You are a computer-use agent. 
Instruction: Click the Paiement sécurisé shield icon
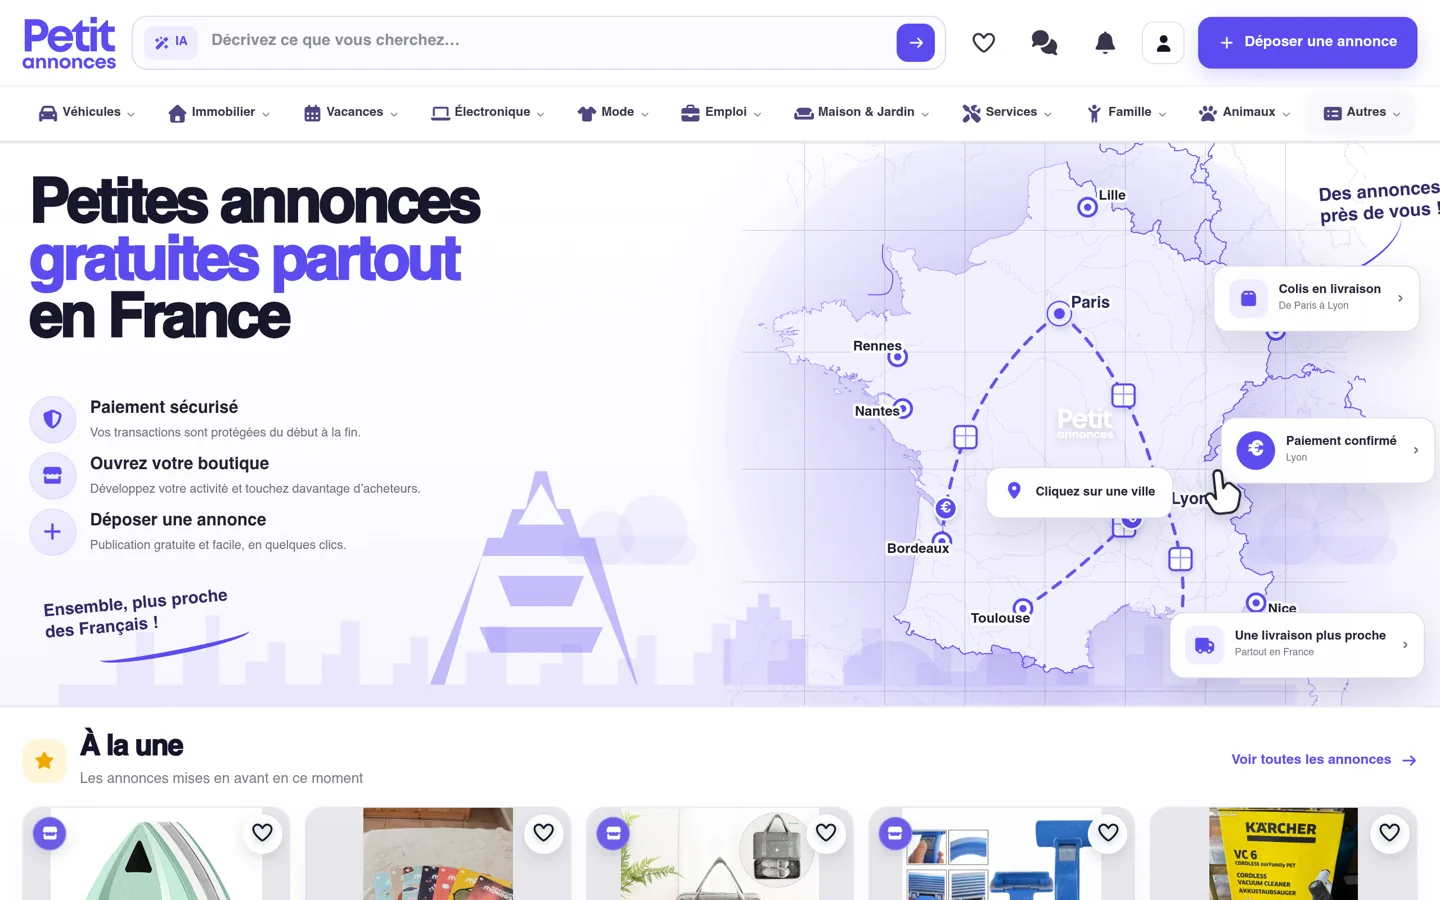pos(53,419)
